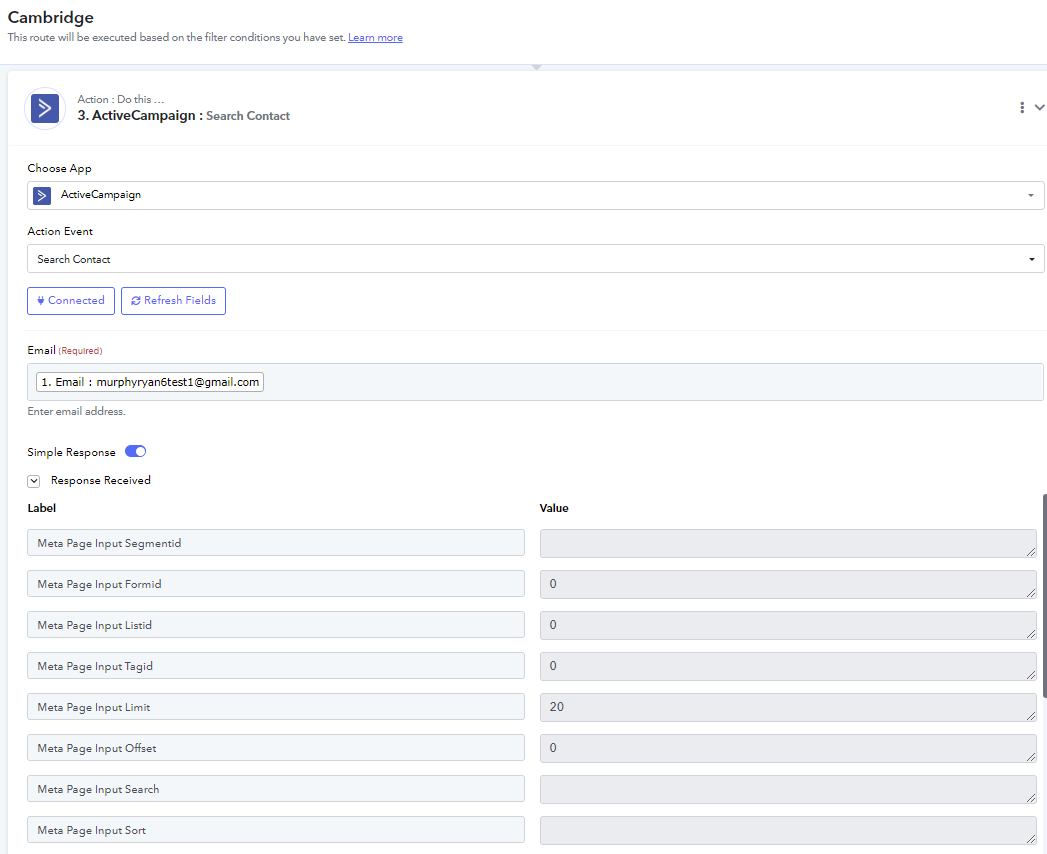Screen dimensions: 1047x854
Task: Click the value box for Meta Page Input Offset
Action: pyautogui.click(x=788, y=749)
